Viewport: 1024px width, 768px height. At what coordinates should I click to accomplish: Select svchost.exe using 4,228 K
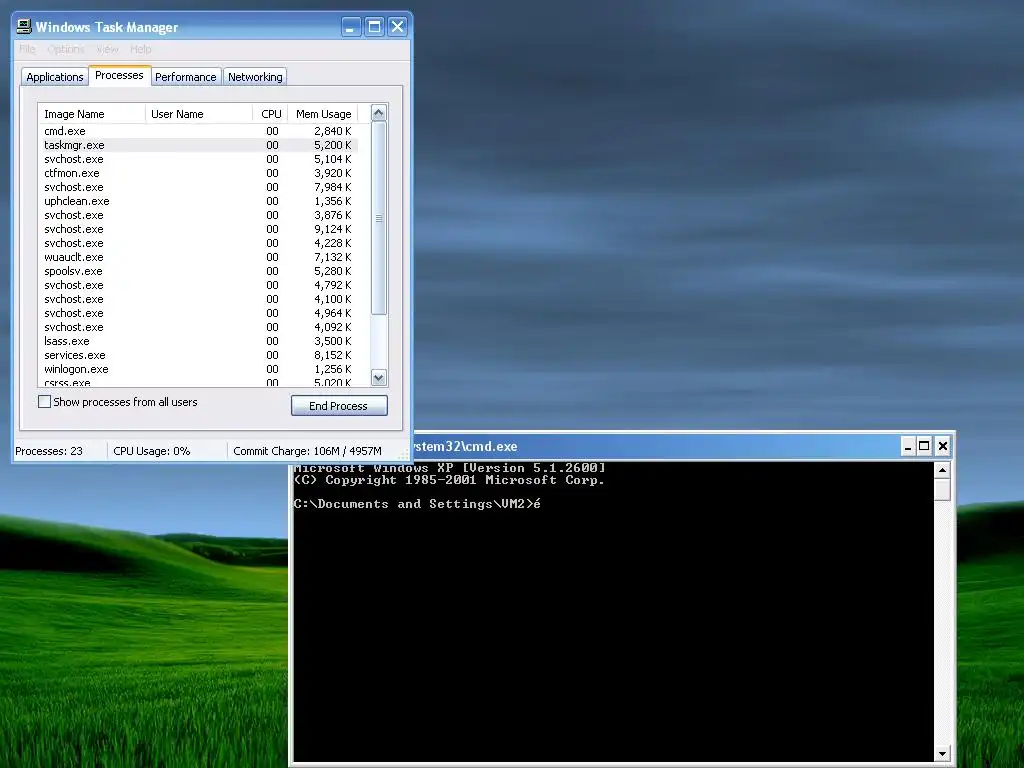[199, 243]
